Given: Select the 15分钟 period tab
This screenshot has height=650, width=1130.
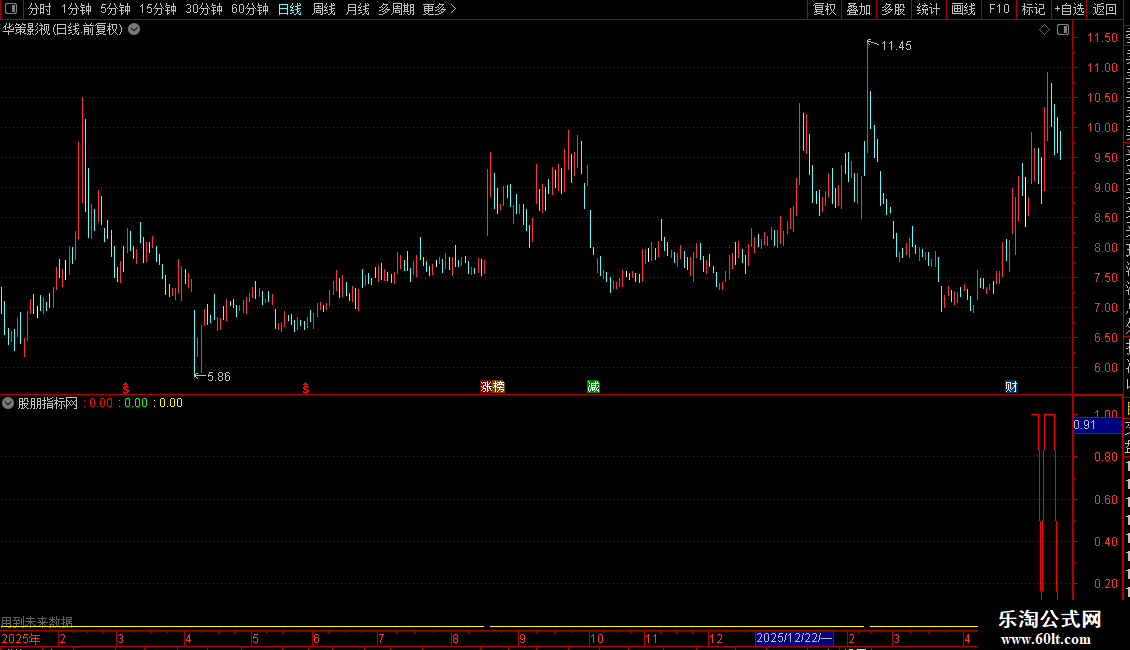Looking at the screenshot, I should 158,9.
